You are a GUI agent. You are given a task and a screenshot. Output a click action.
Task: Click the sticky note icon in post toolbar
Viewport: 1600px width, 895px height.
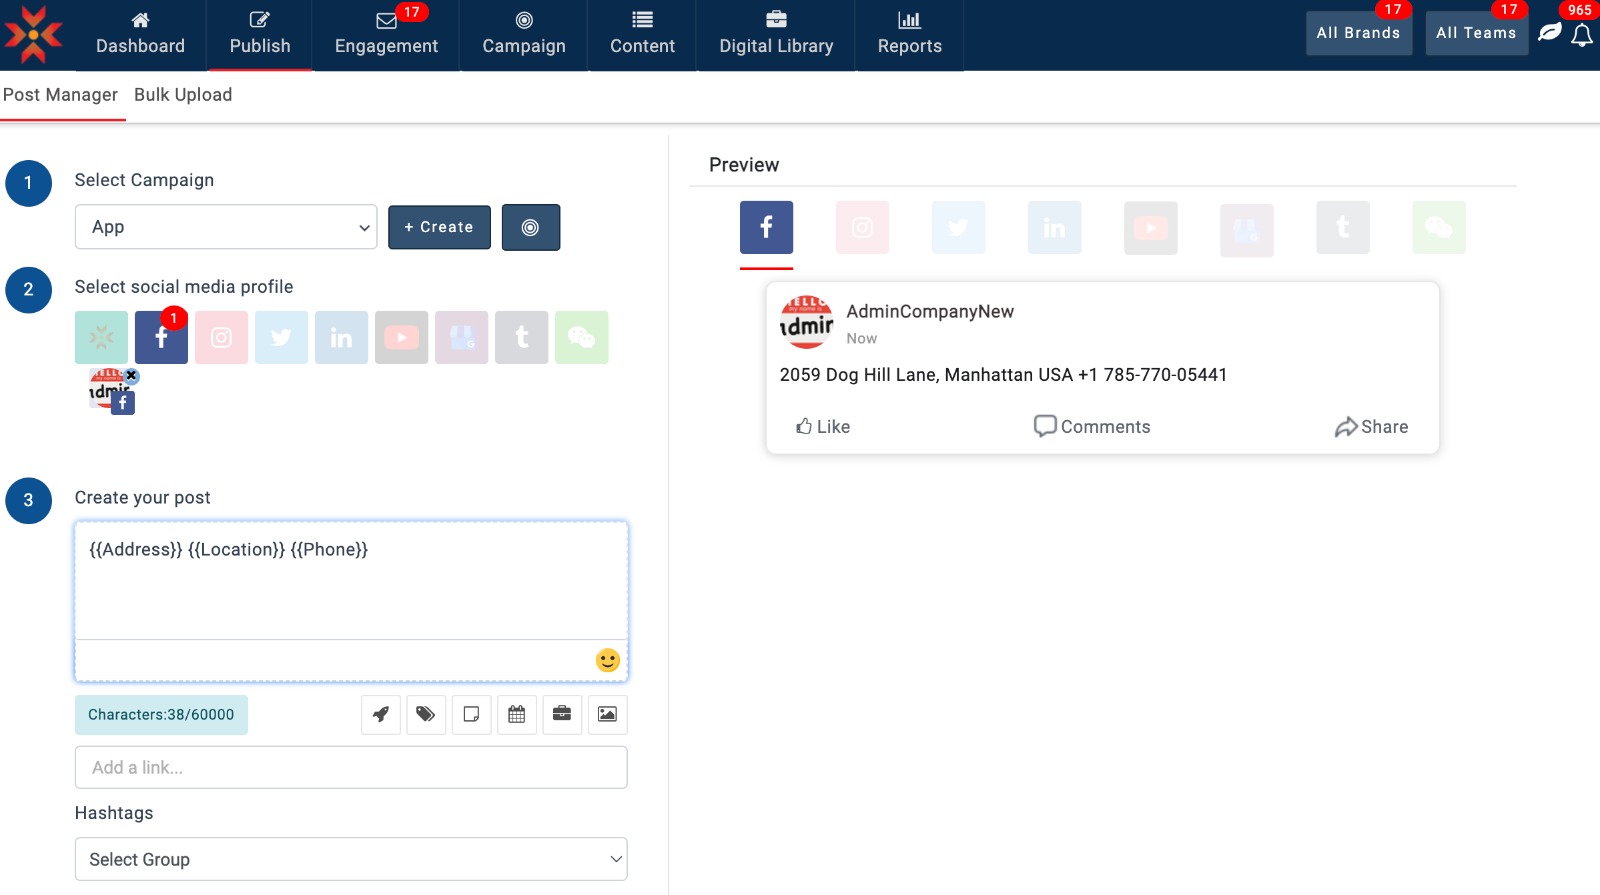coord(471,714)
